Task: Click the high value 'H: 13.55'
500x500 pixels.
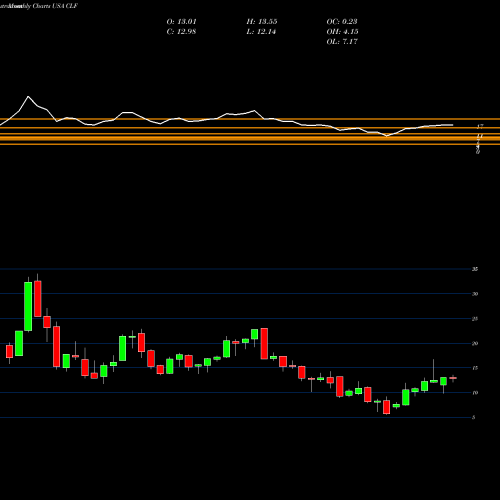Action: pyautogui.click(x=262, y=22)
